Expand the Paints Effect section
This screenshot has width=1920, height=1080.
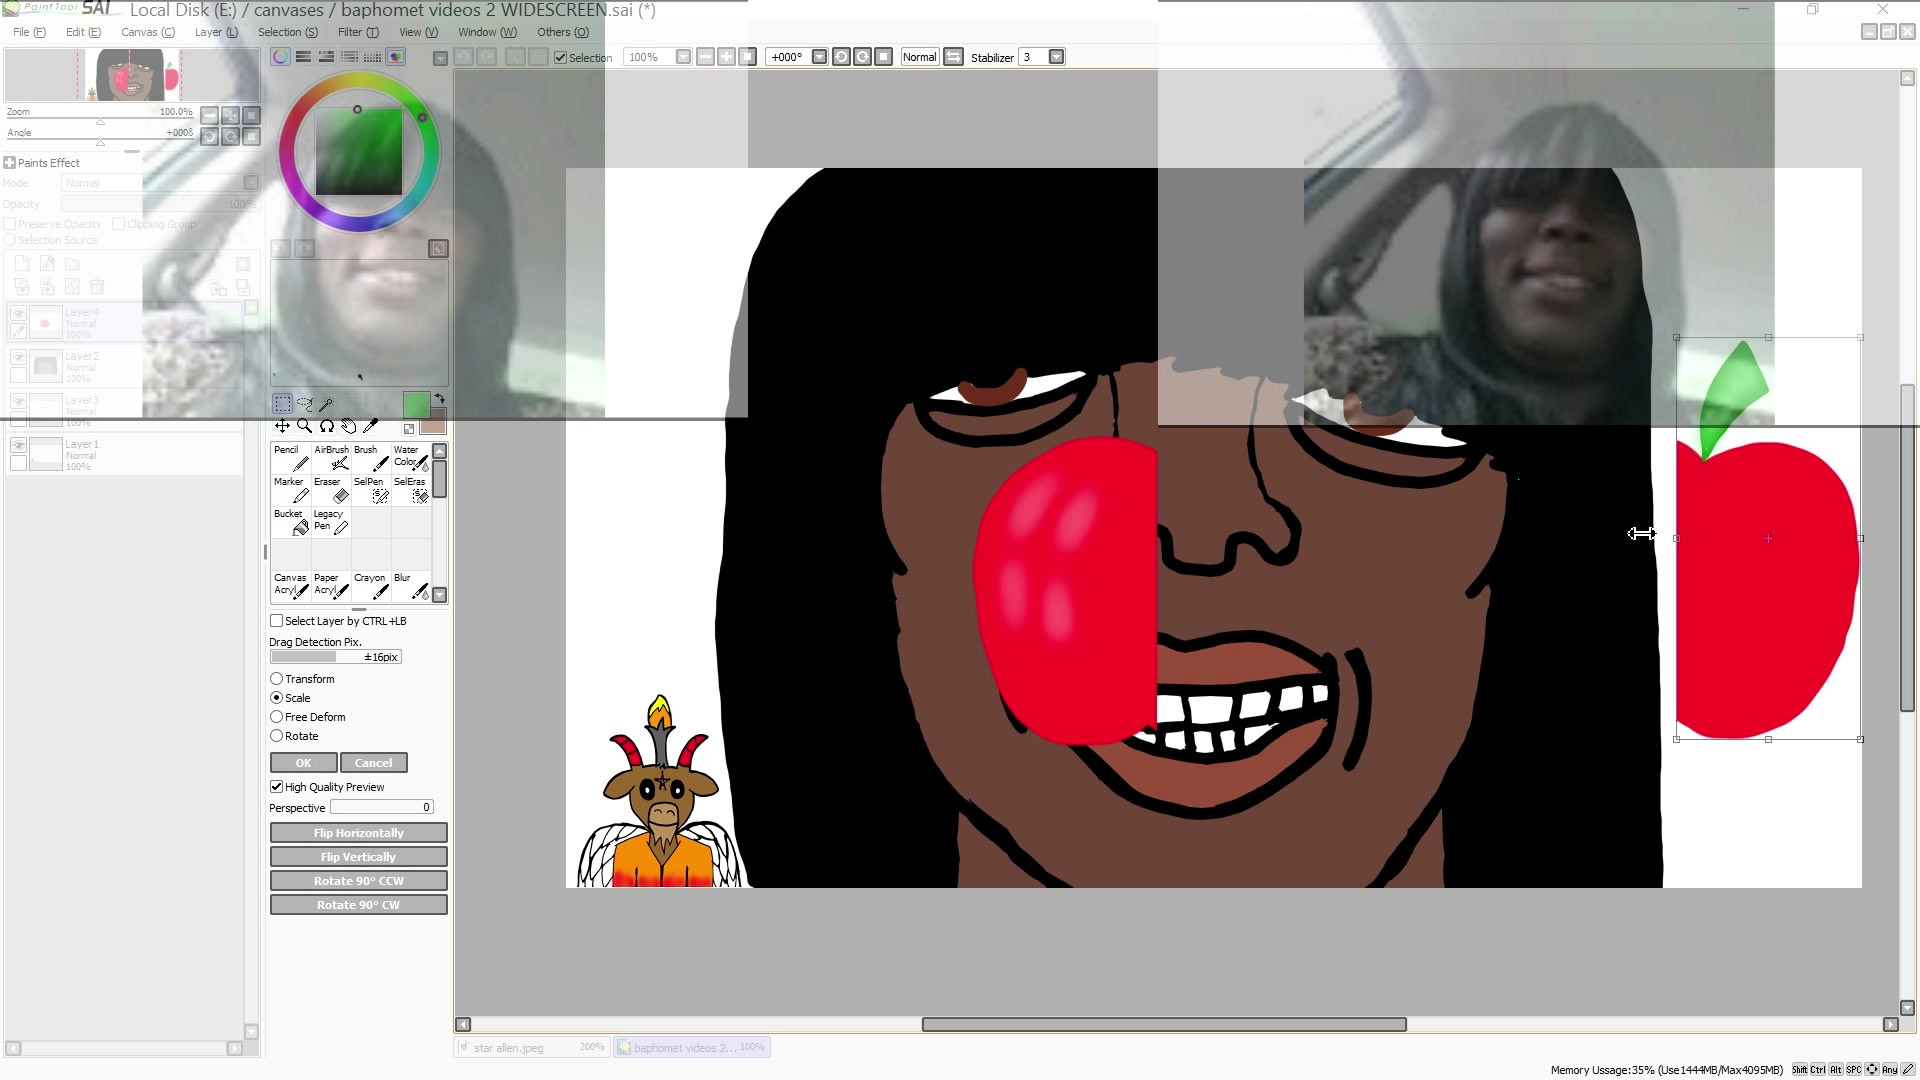point(10,163)
